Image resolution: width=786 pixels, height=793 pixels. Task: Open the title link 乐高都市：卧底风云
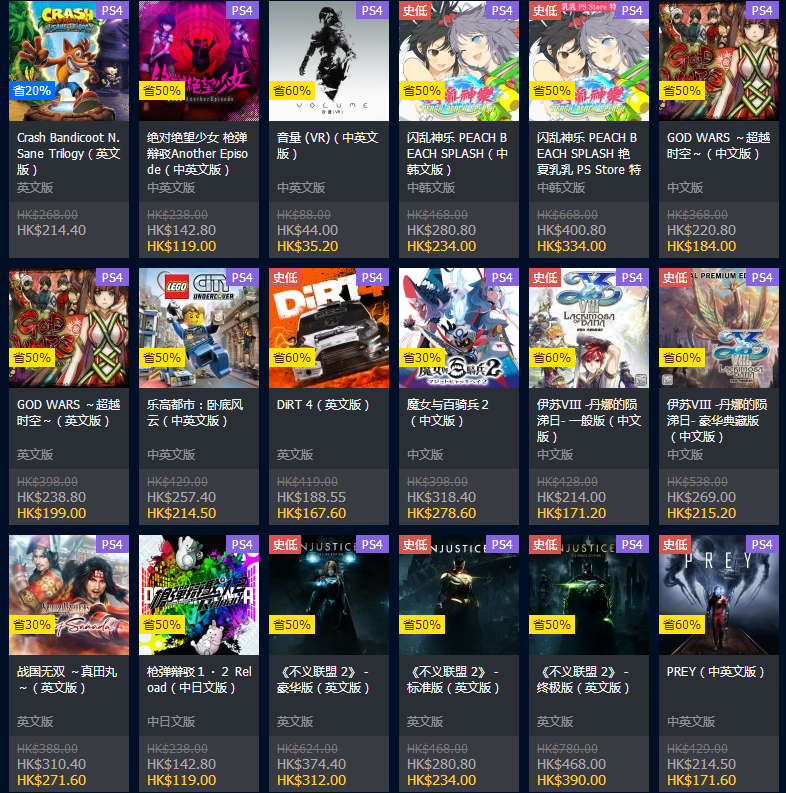(195, 413)
